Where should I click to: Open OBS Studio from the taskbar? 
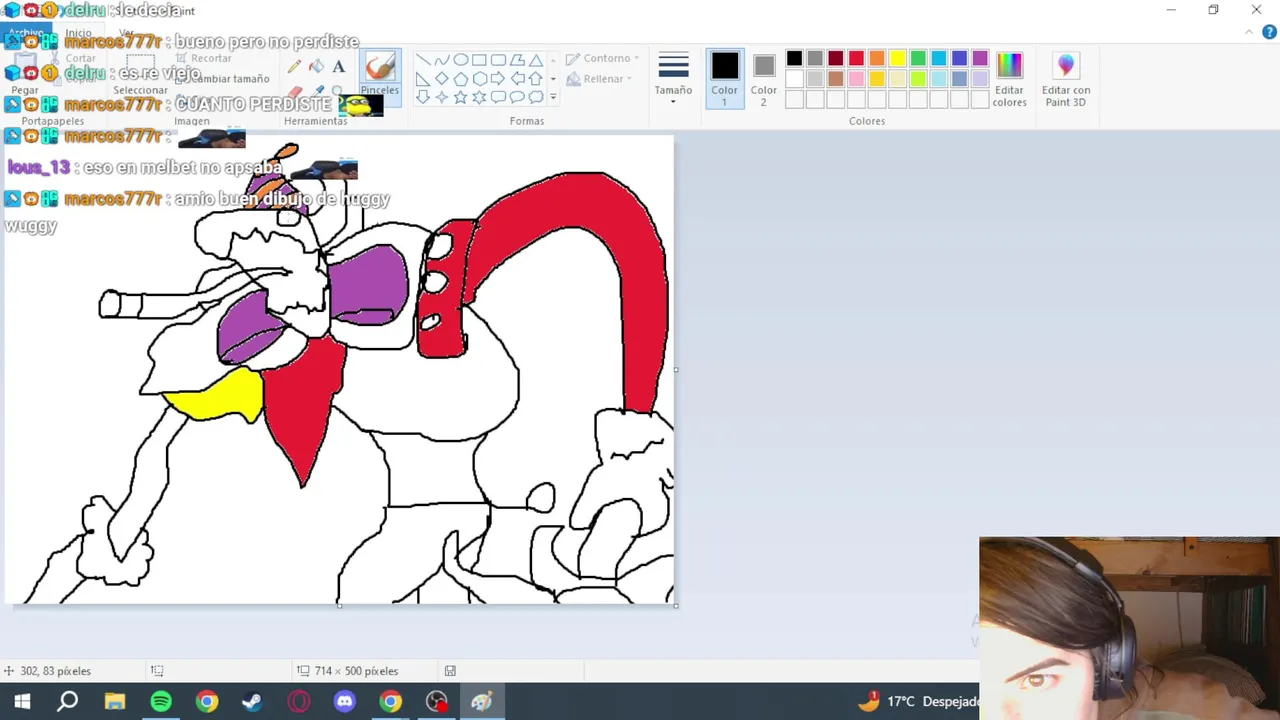[437, 701]
